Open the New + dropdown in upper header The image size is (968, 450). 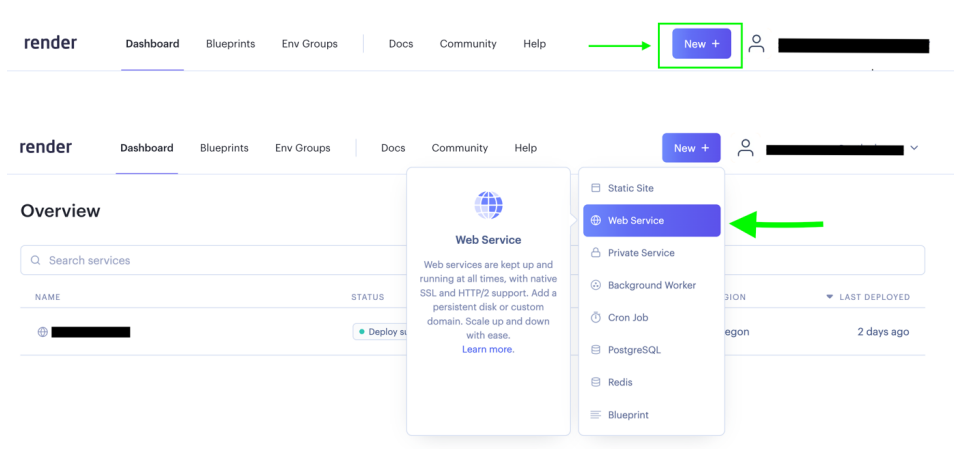pyautogui.click(x=701, y=44)
